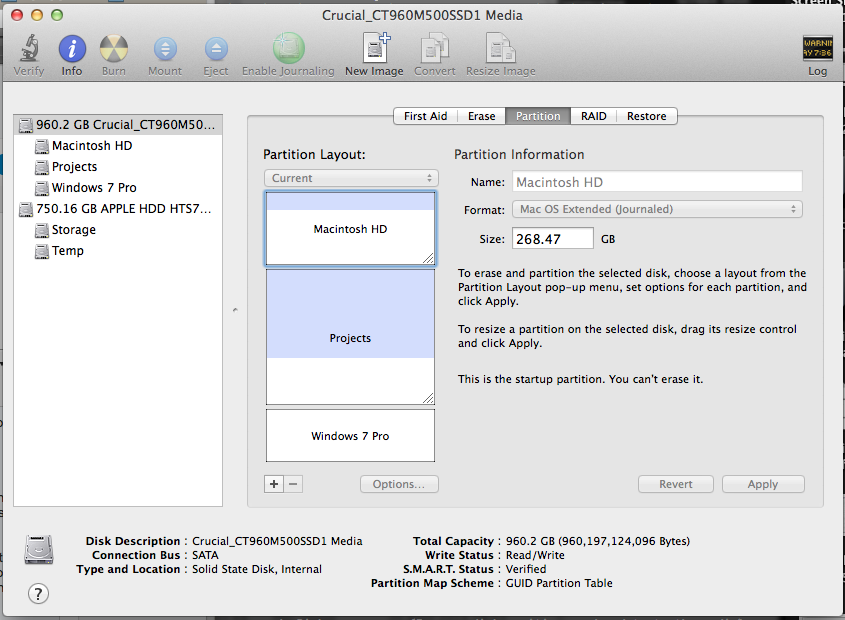Viewport: 845px width, 620px height.
Task: Click the Mount toolbar icon
Action: (163, 48)
